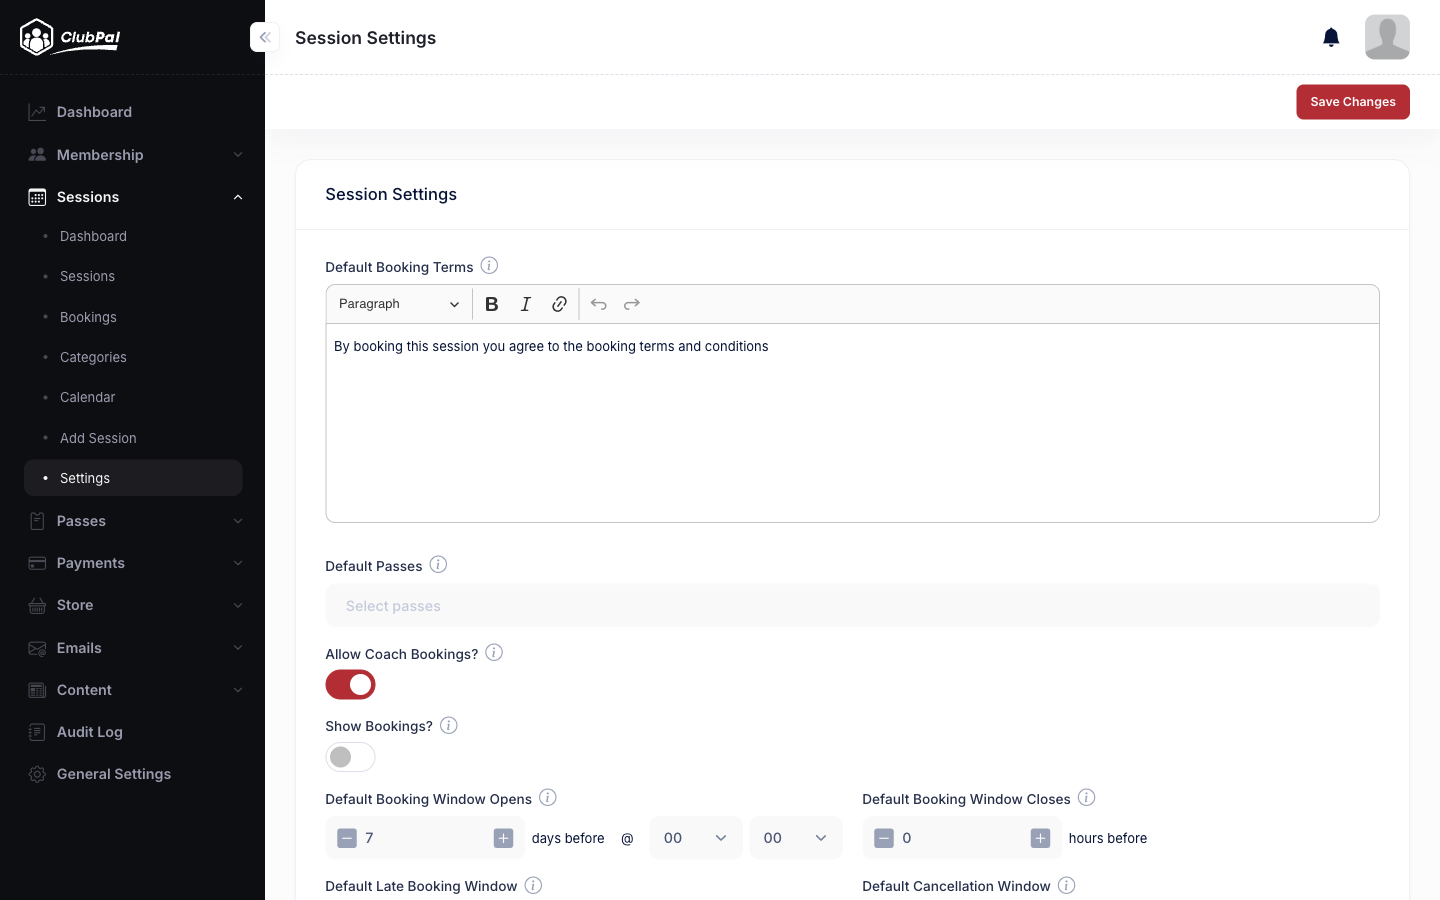Open the hours dropdown next to the @ symbol

696,838
